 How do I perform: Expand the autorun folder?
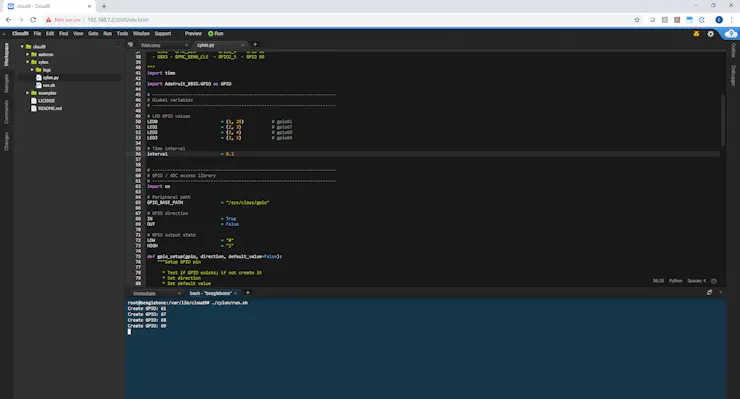pyautogui.click(x=27, y=54)
